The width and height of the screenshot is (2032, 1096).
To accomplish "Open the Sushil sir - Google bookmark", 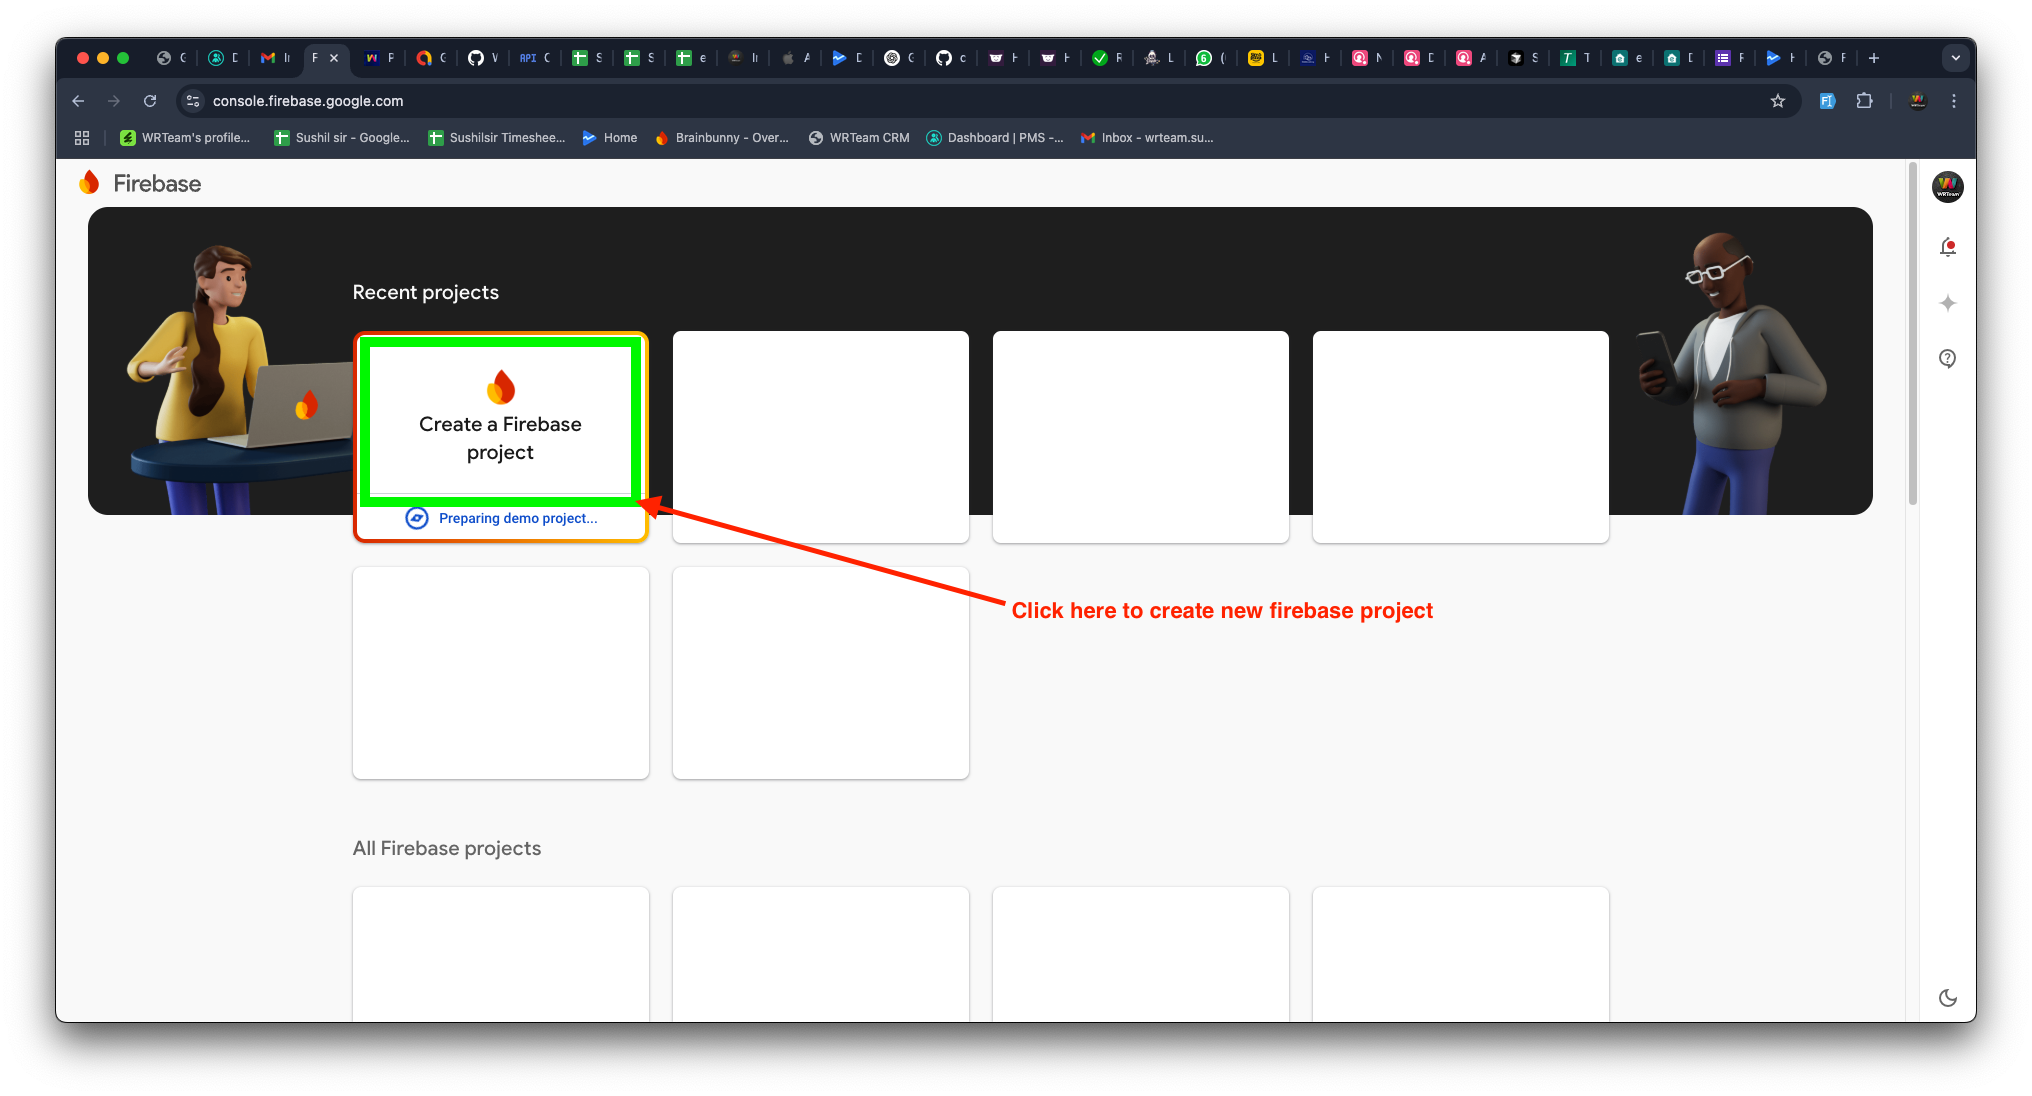I will (x=342, y=138).
